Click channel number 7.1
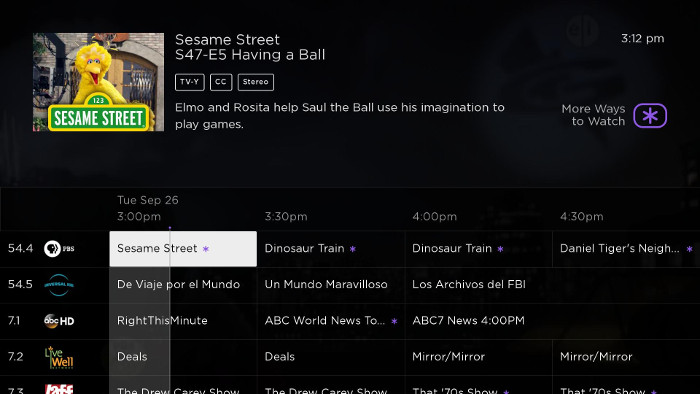The width and height of the screenshot is (700, 394). click(x=14, y=321)
